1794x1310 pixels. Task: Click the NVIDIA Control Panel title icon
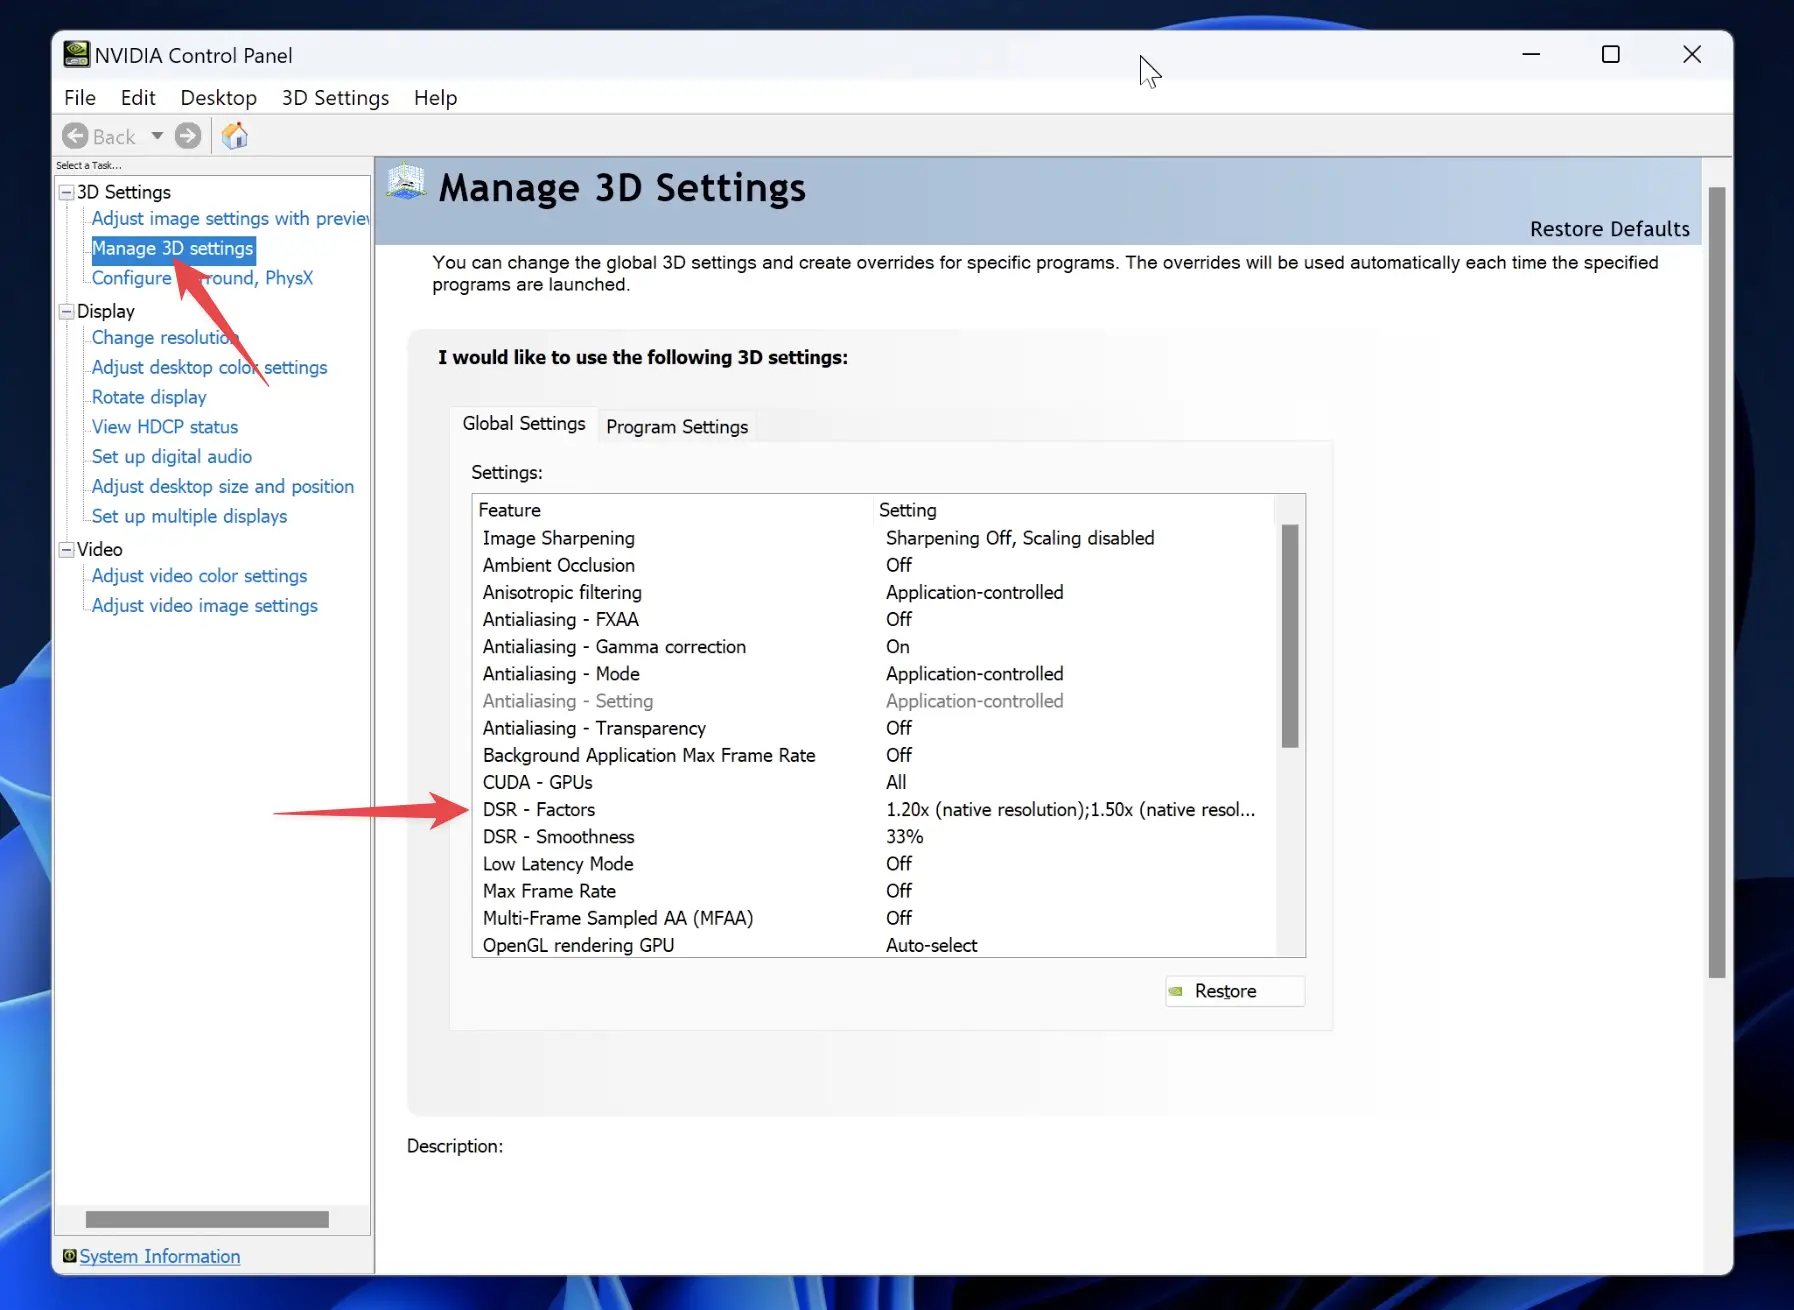[77, 54]
